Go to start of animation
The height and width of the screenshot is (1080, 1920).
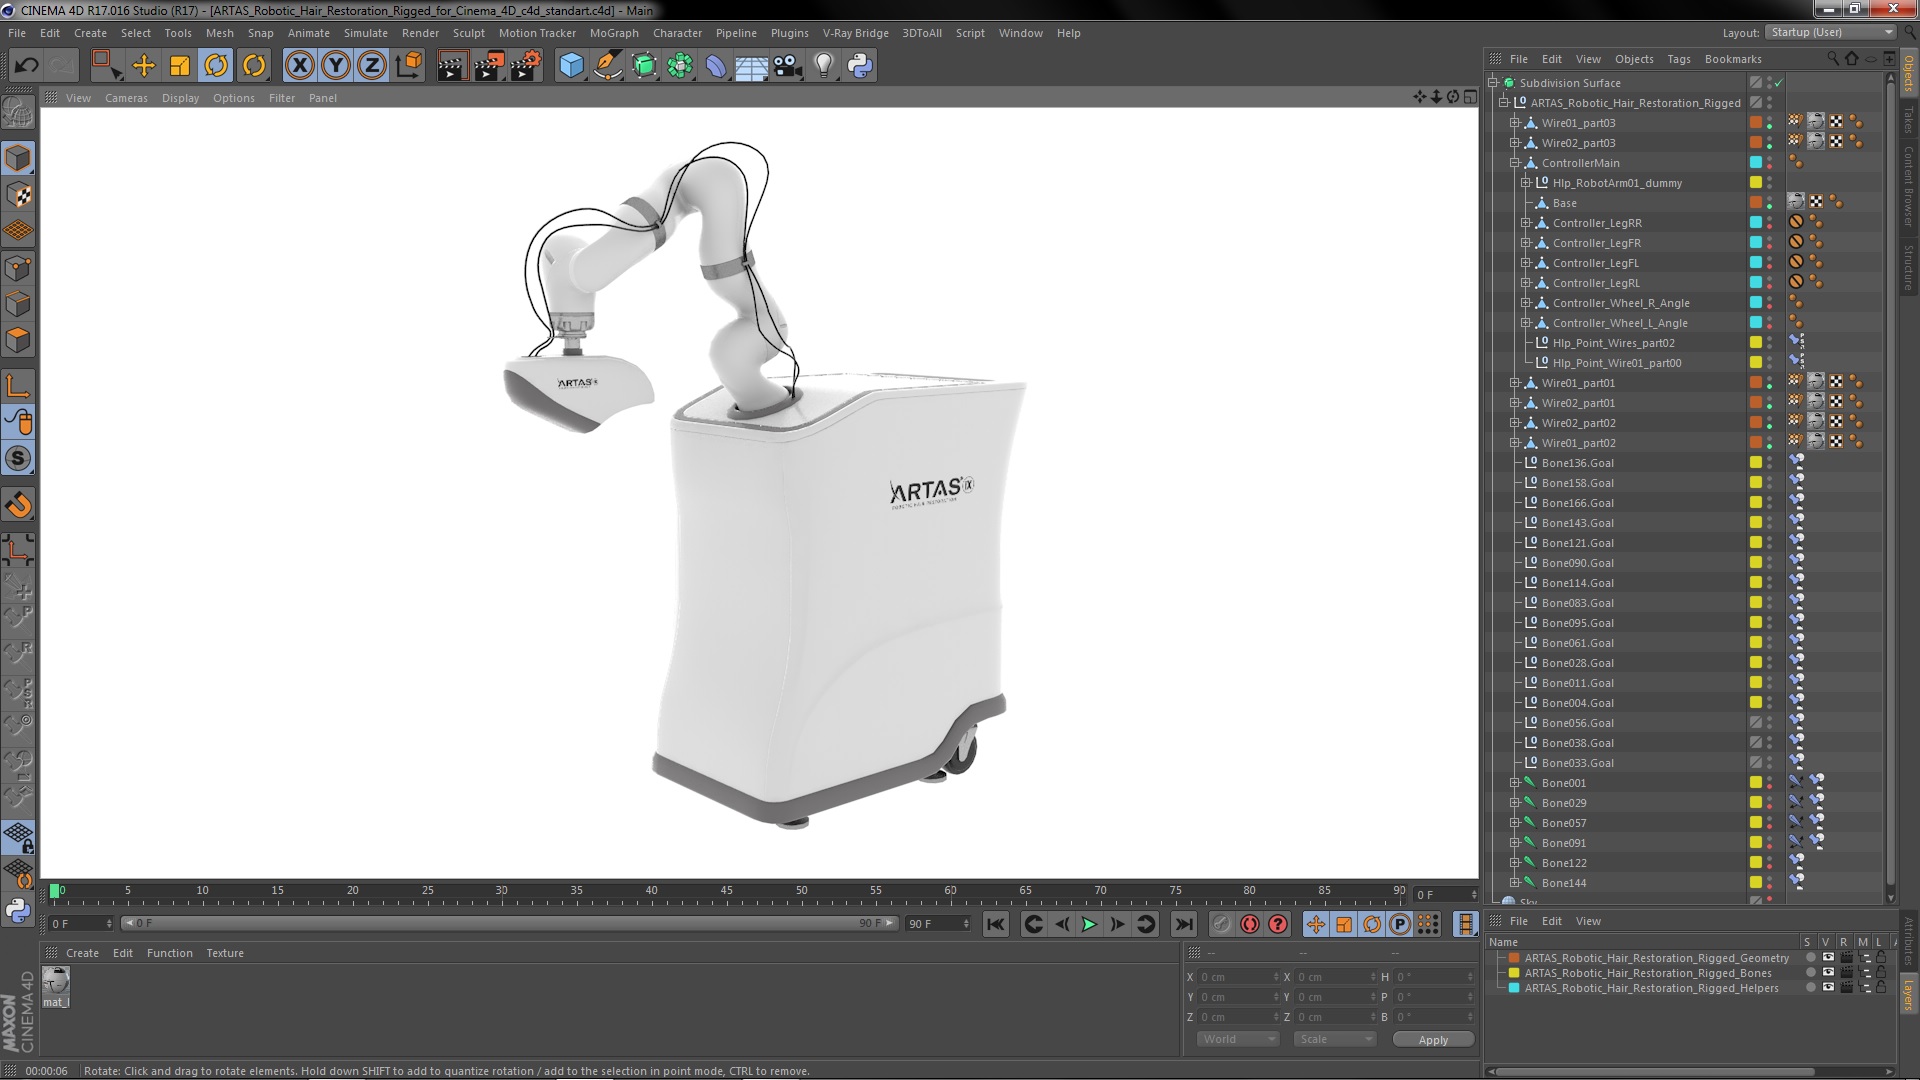tap(995, 925)
